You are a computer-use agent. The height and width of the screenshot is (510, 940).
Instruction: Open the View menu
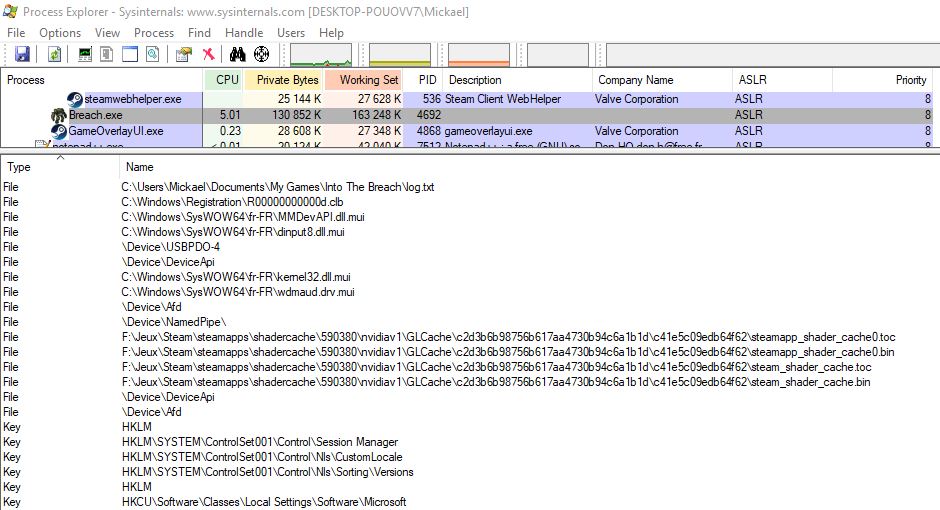pos(107,33)
